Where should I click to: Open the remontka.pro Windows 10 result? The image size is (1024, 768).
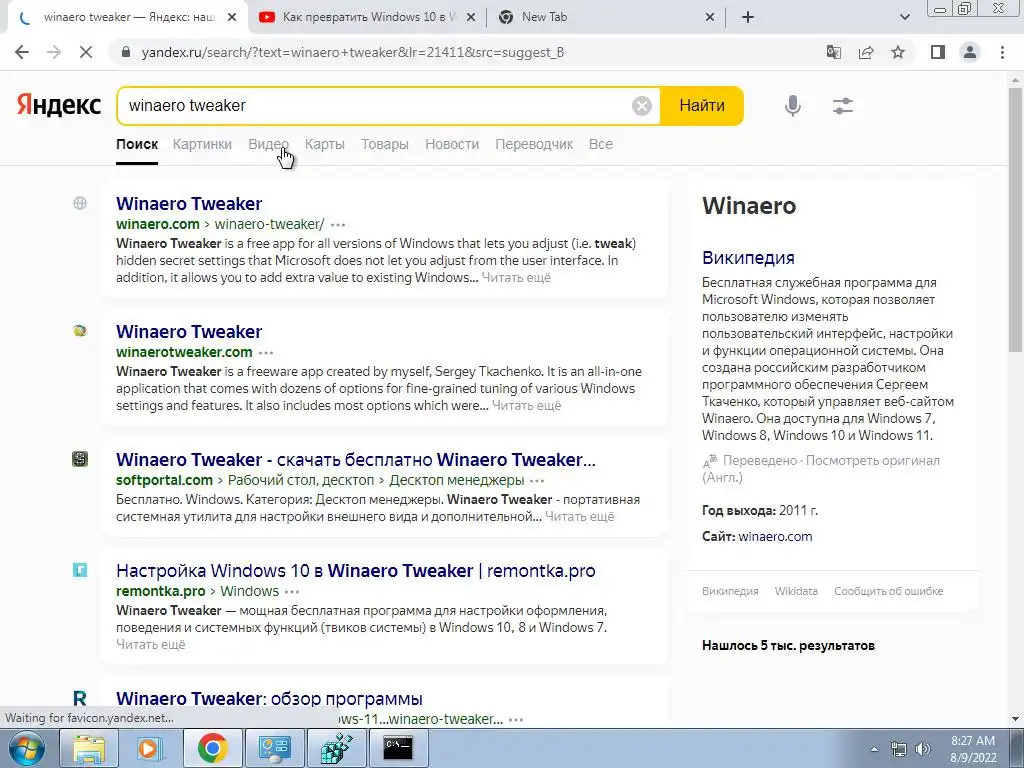[356, 571]
